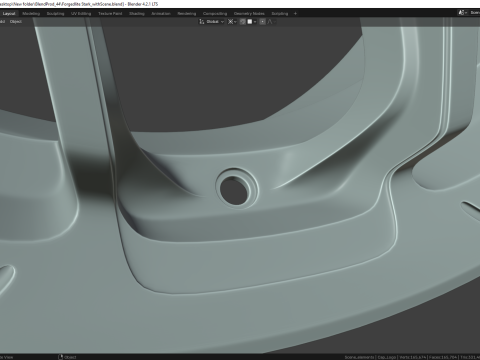The image size is (480, 360).
Task: Open the Object menu in viewport header
Action: [x=15, y=21]
